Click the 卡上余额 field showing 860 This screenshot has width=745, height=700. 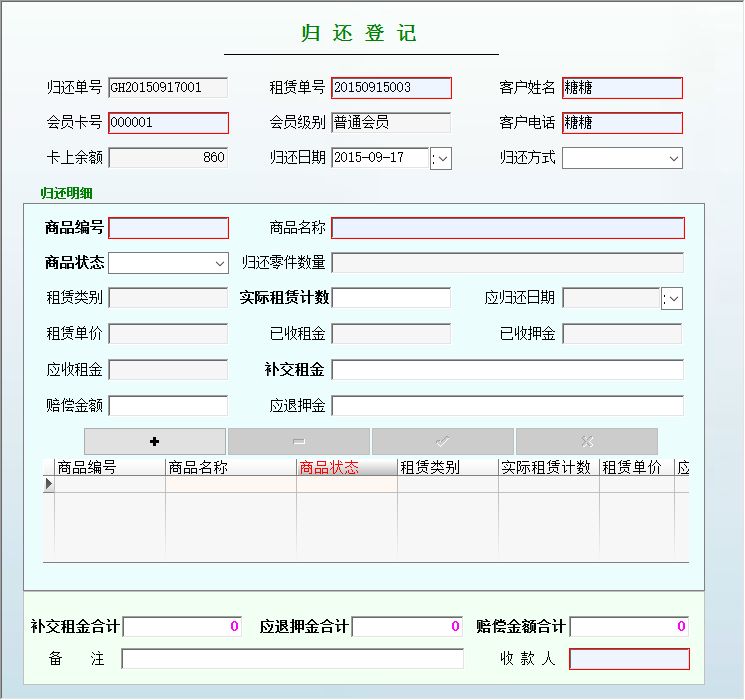[x=168, y=158]
